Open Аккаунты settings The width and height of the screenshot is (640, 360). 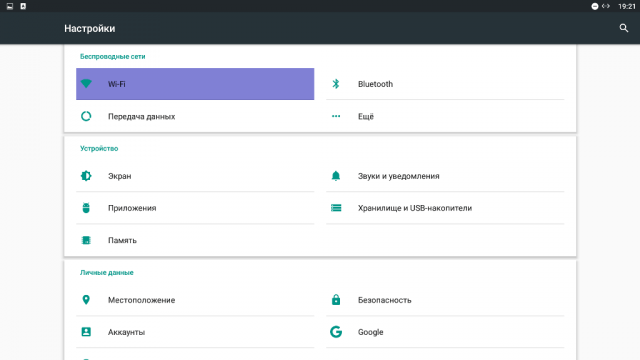tap(195, 332)
